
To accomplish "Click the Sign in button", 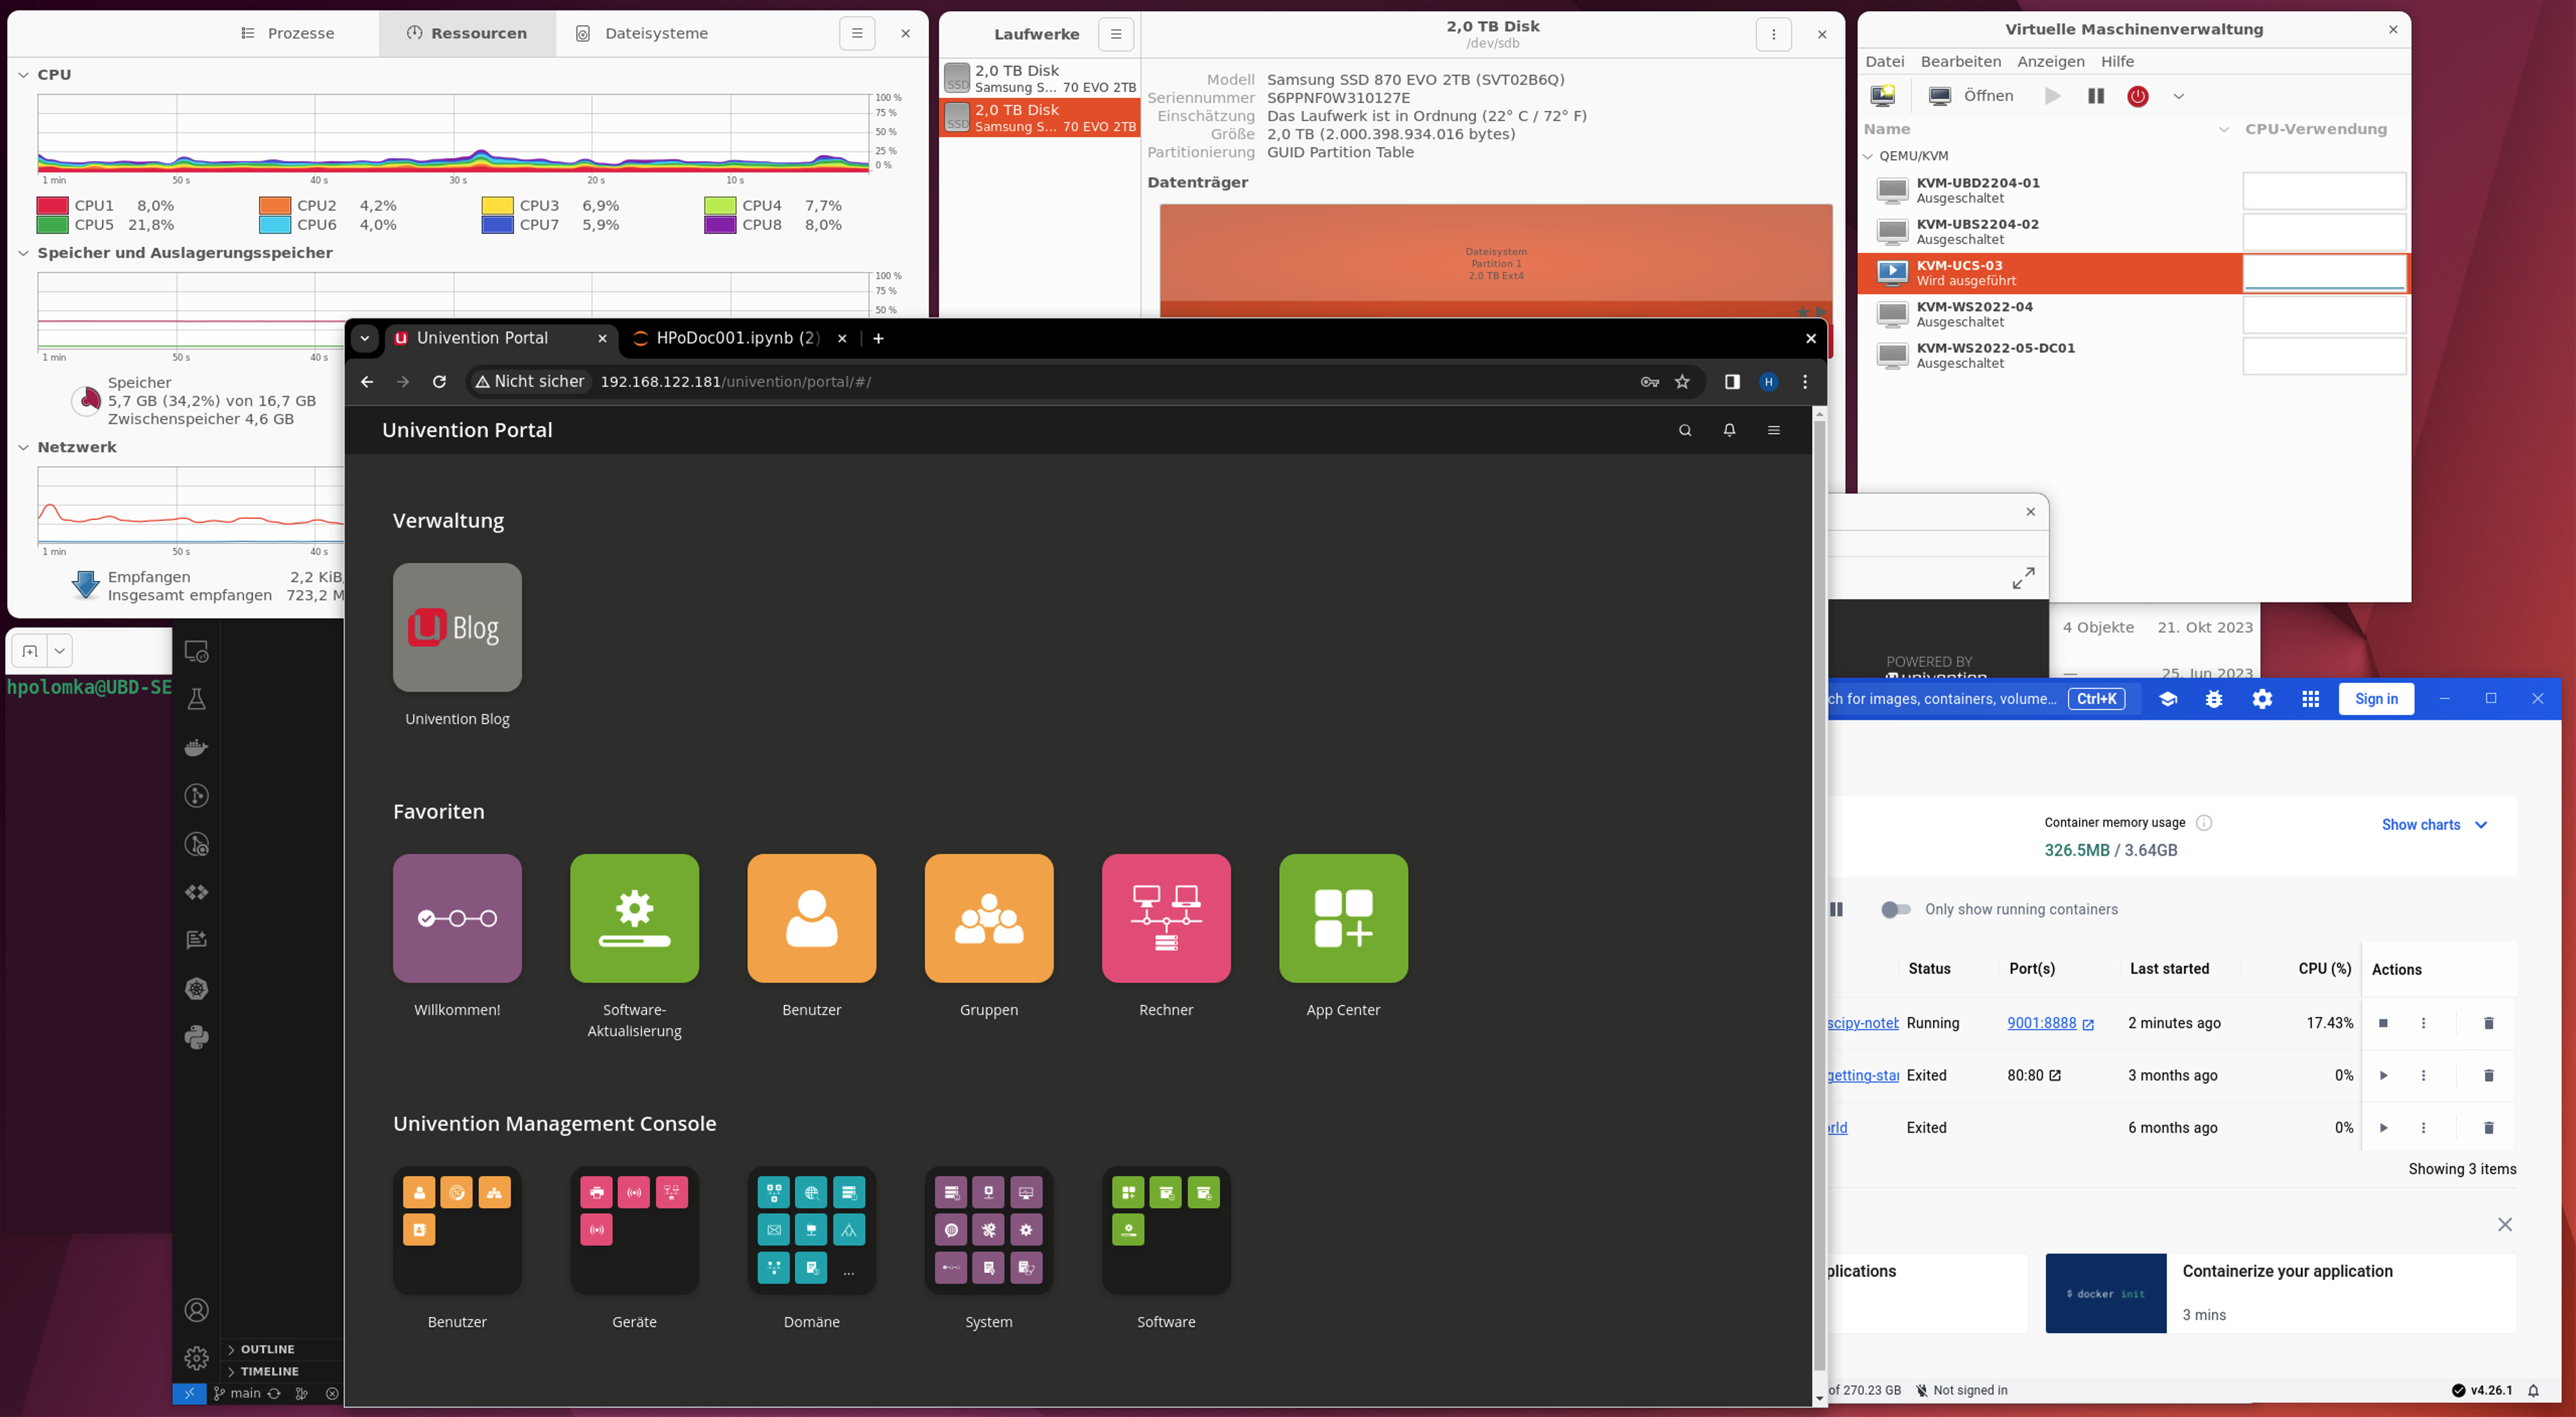I will click(2375, 699).
